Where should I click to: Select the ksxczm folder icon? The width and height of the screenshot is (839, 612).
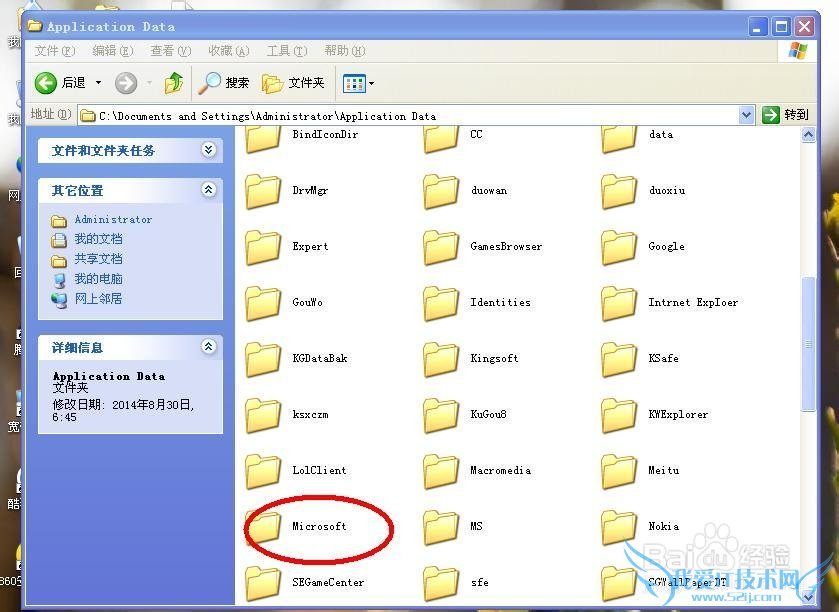(x=263, y=416)
